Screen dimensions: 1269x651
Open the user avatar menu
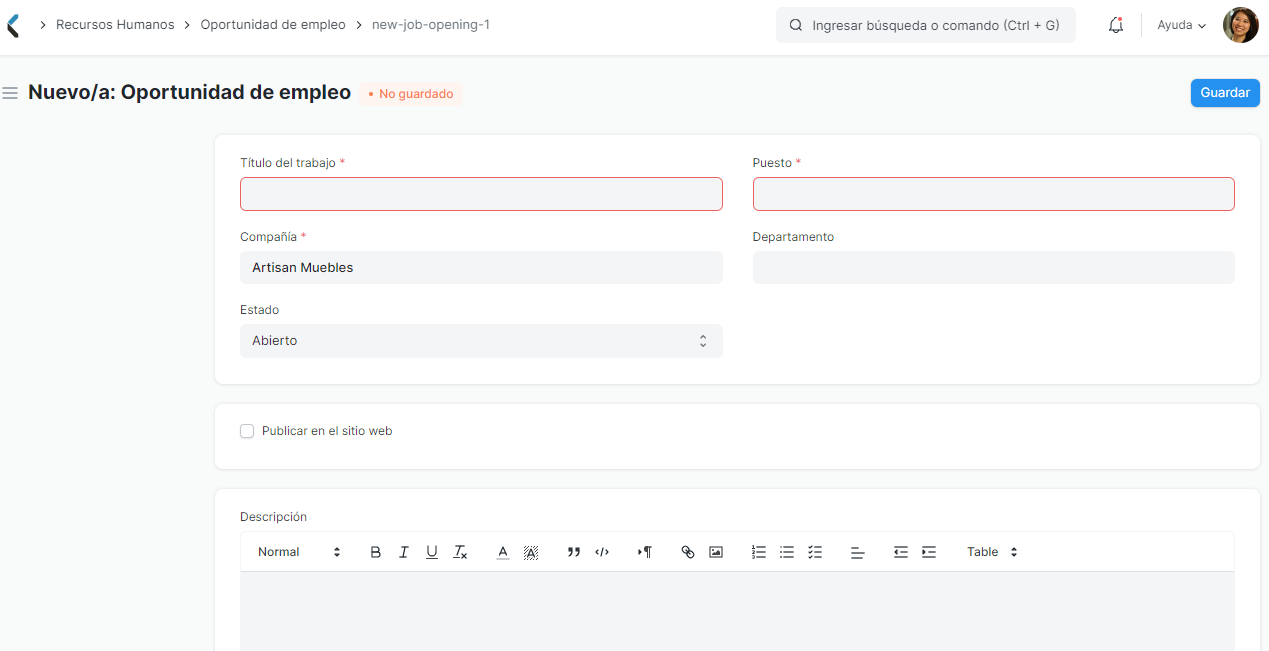pos(1240,25)
